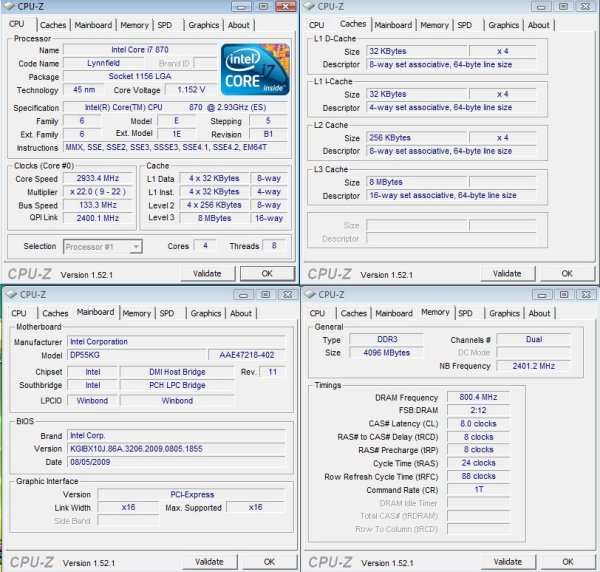
Task: Open Graphics tab in the CPU window
Action: pyautogui.click(x=204, y=25)
